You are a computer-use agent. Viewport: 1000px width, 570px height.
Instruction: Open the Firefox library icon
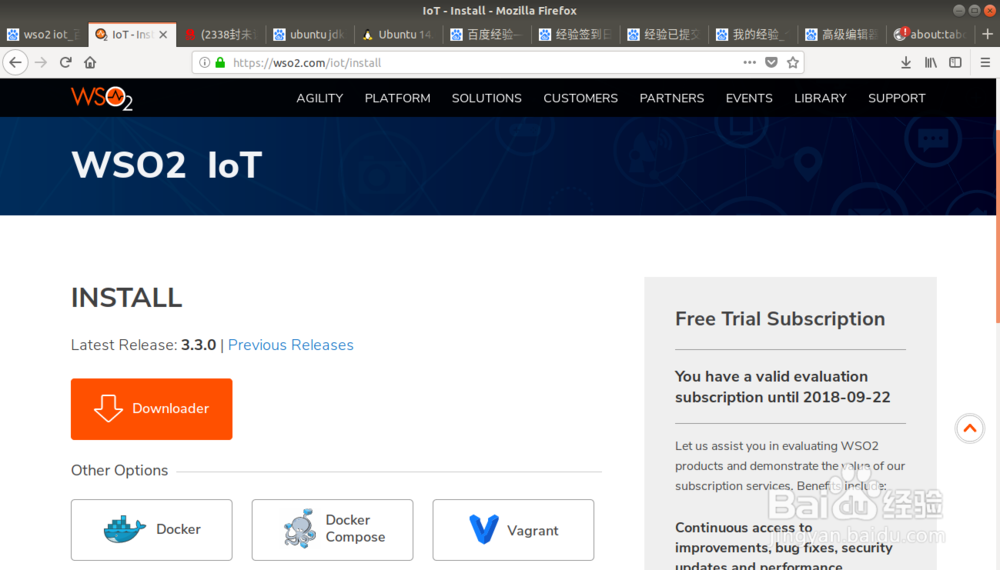(x=930, y=62)
